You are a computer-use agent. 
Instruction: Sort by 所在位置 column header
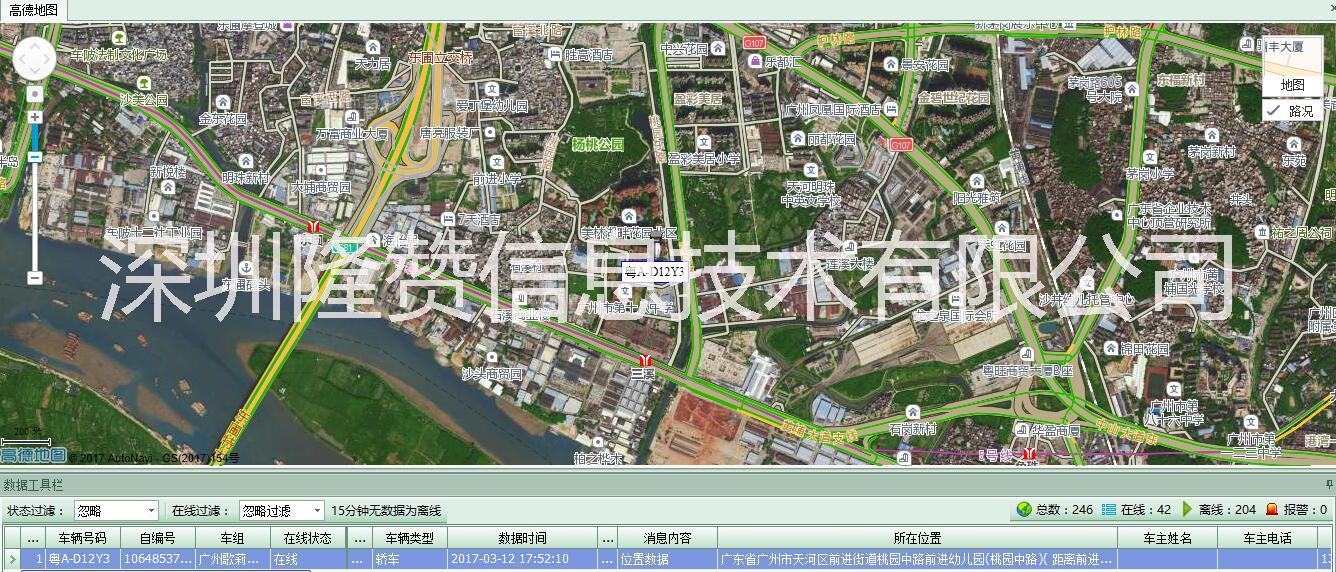[x=917, y=538]
